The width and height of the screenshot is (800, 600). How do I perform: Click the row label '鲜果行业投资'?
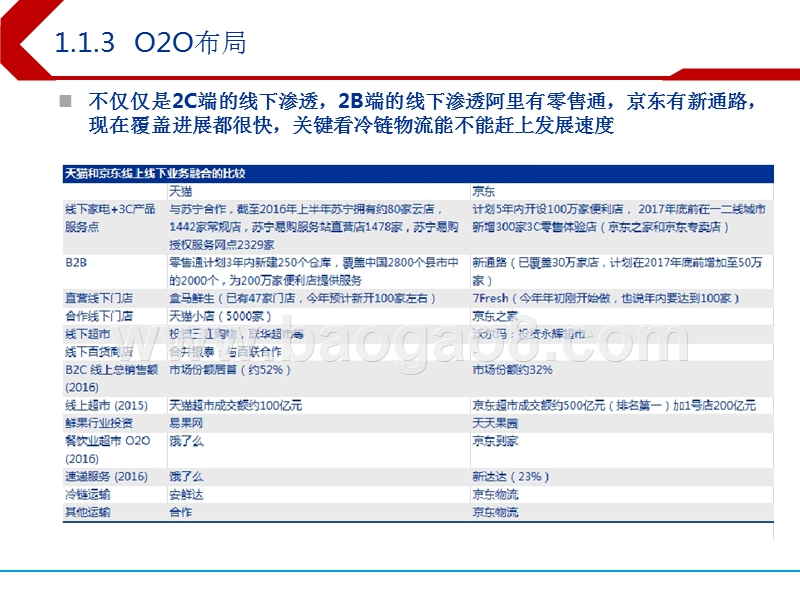[x=99, y=423]
